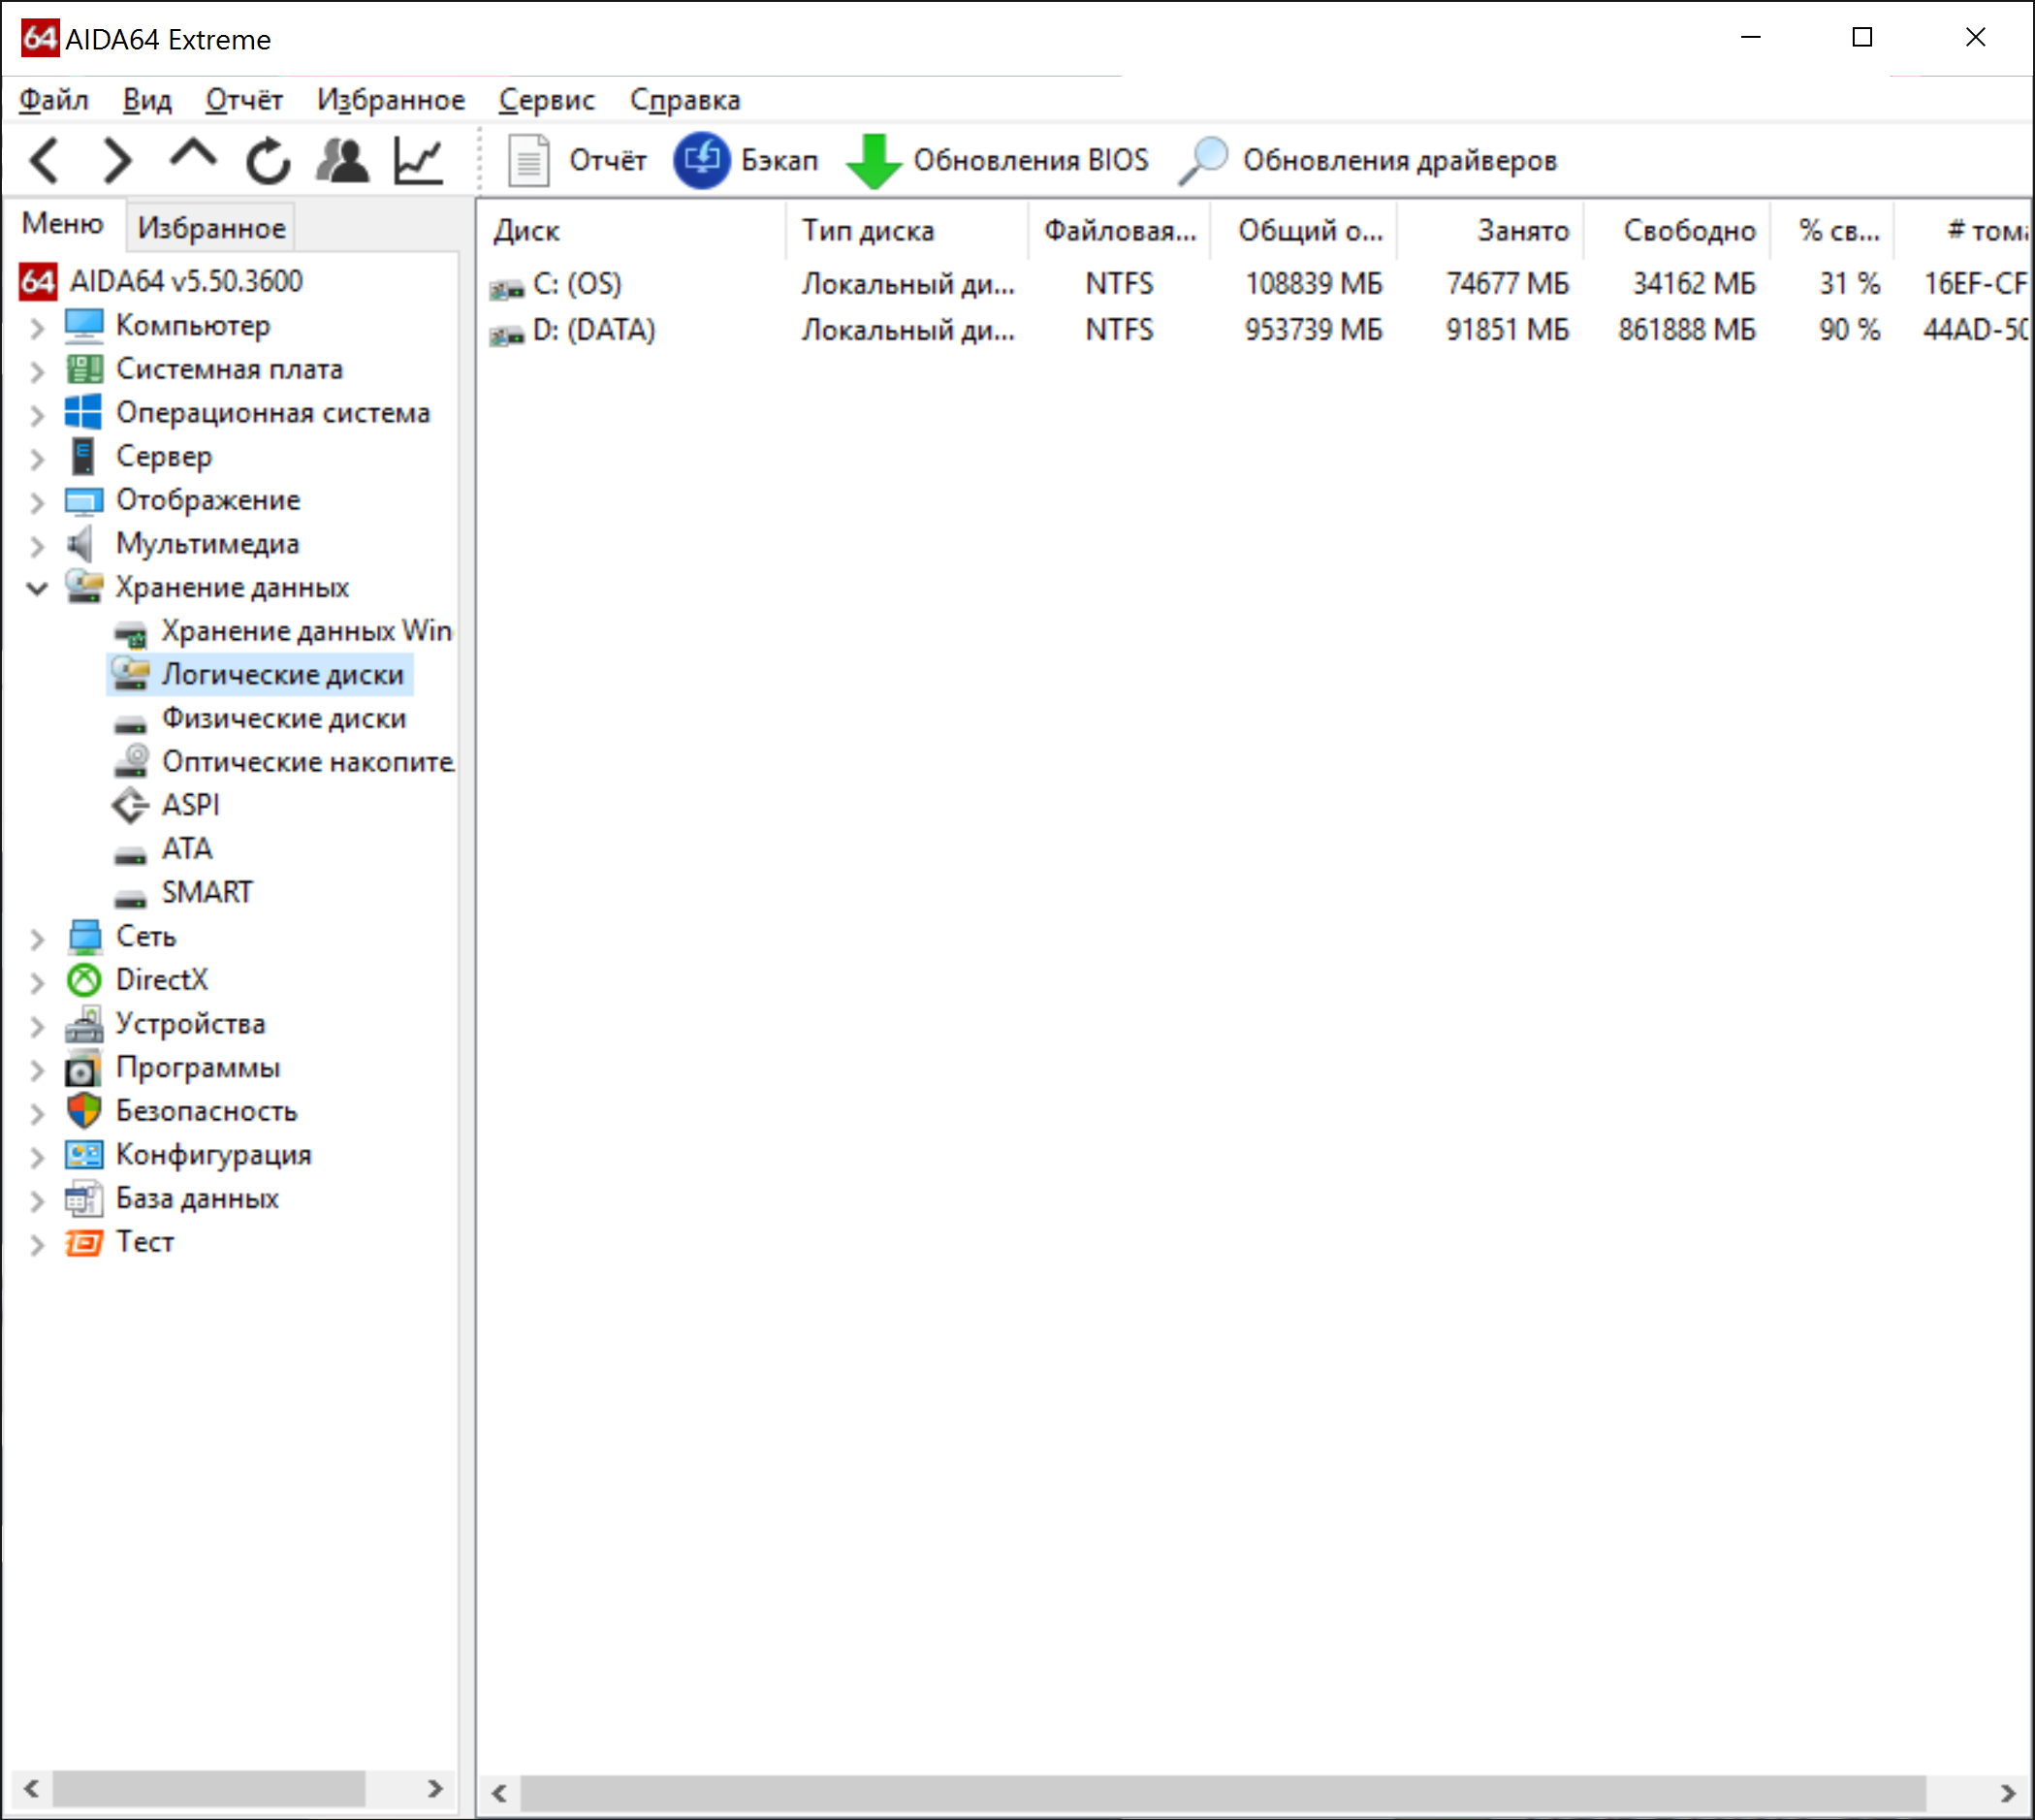Open the Избранное menu in menu bar
This screenshot has height=1820, width=2035.
[x=391, y=100]
